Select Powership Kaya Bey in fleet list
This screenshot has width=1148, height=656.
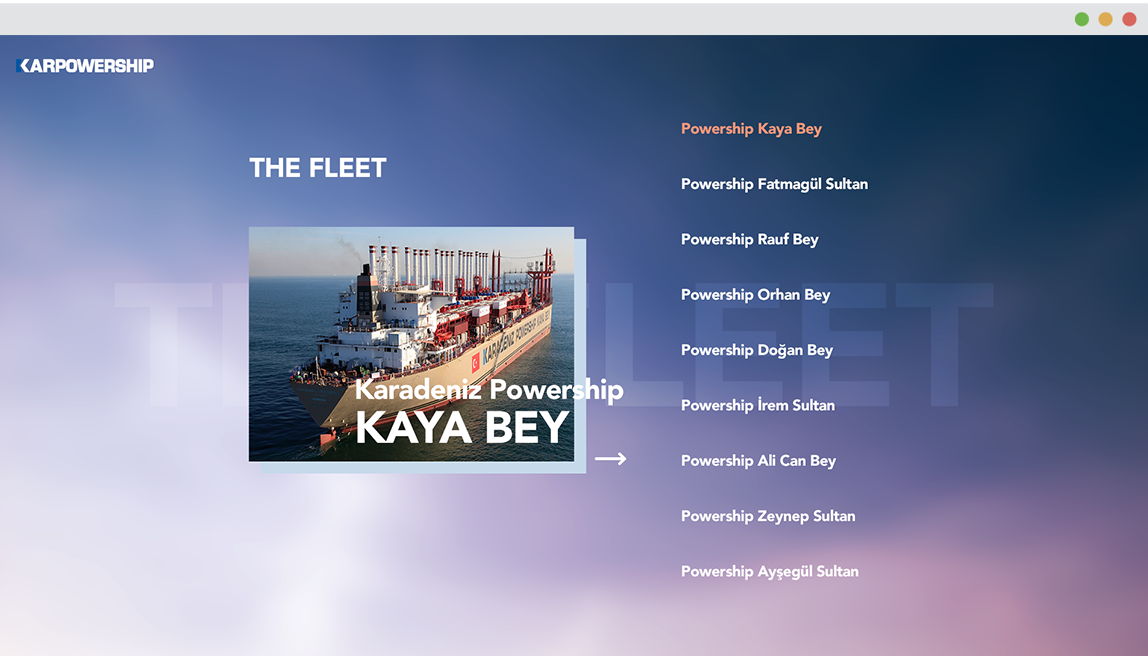pyautogui.click(x=751, y=129)
